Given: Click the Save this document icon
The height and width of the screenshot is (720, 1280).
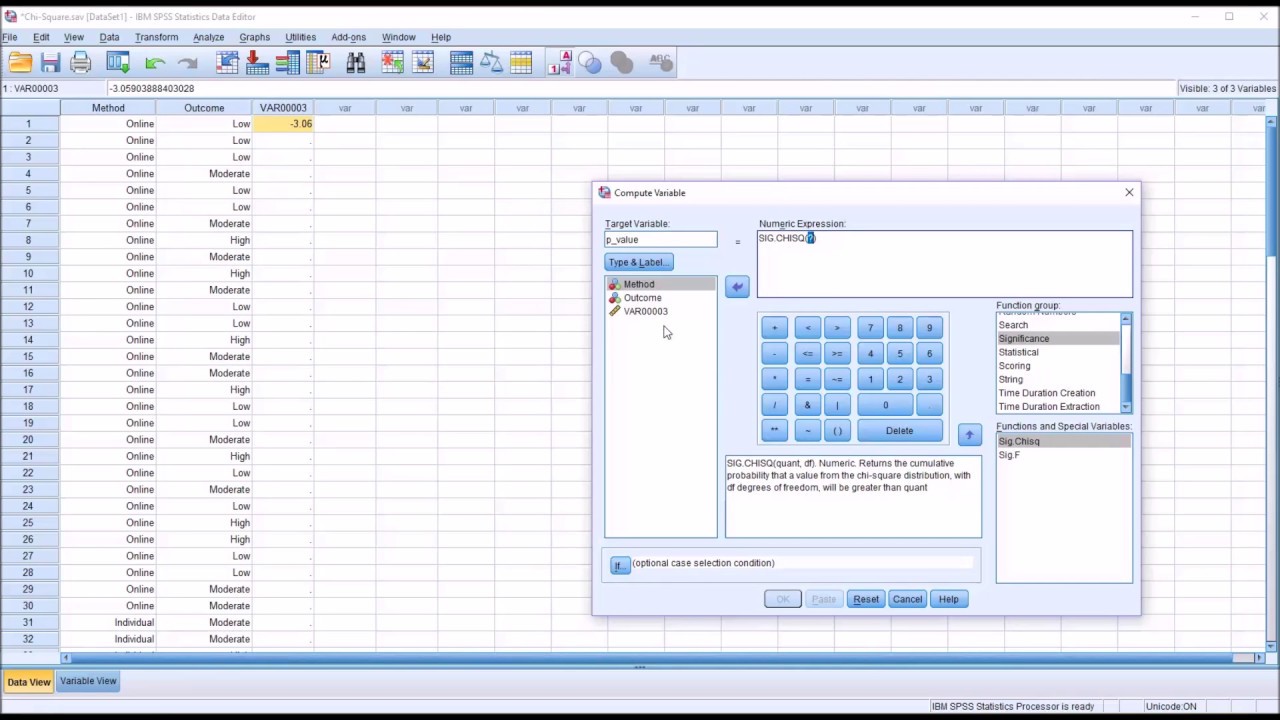Looking at the screenshot, I should (x=50, y=63).
